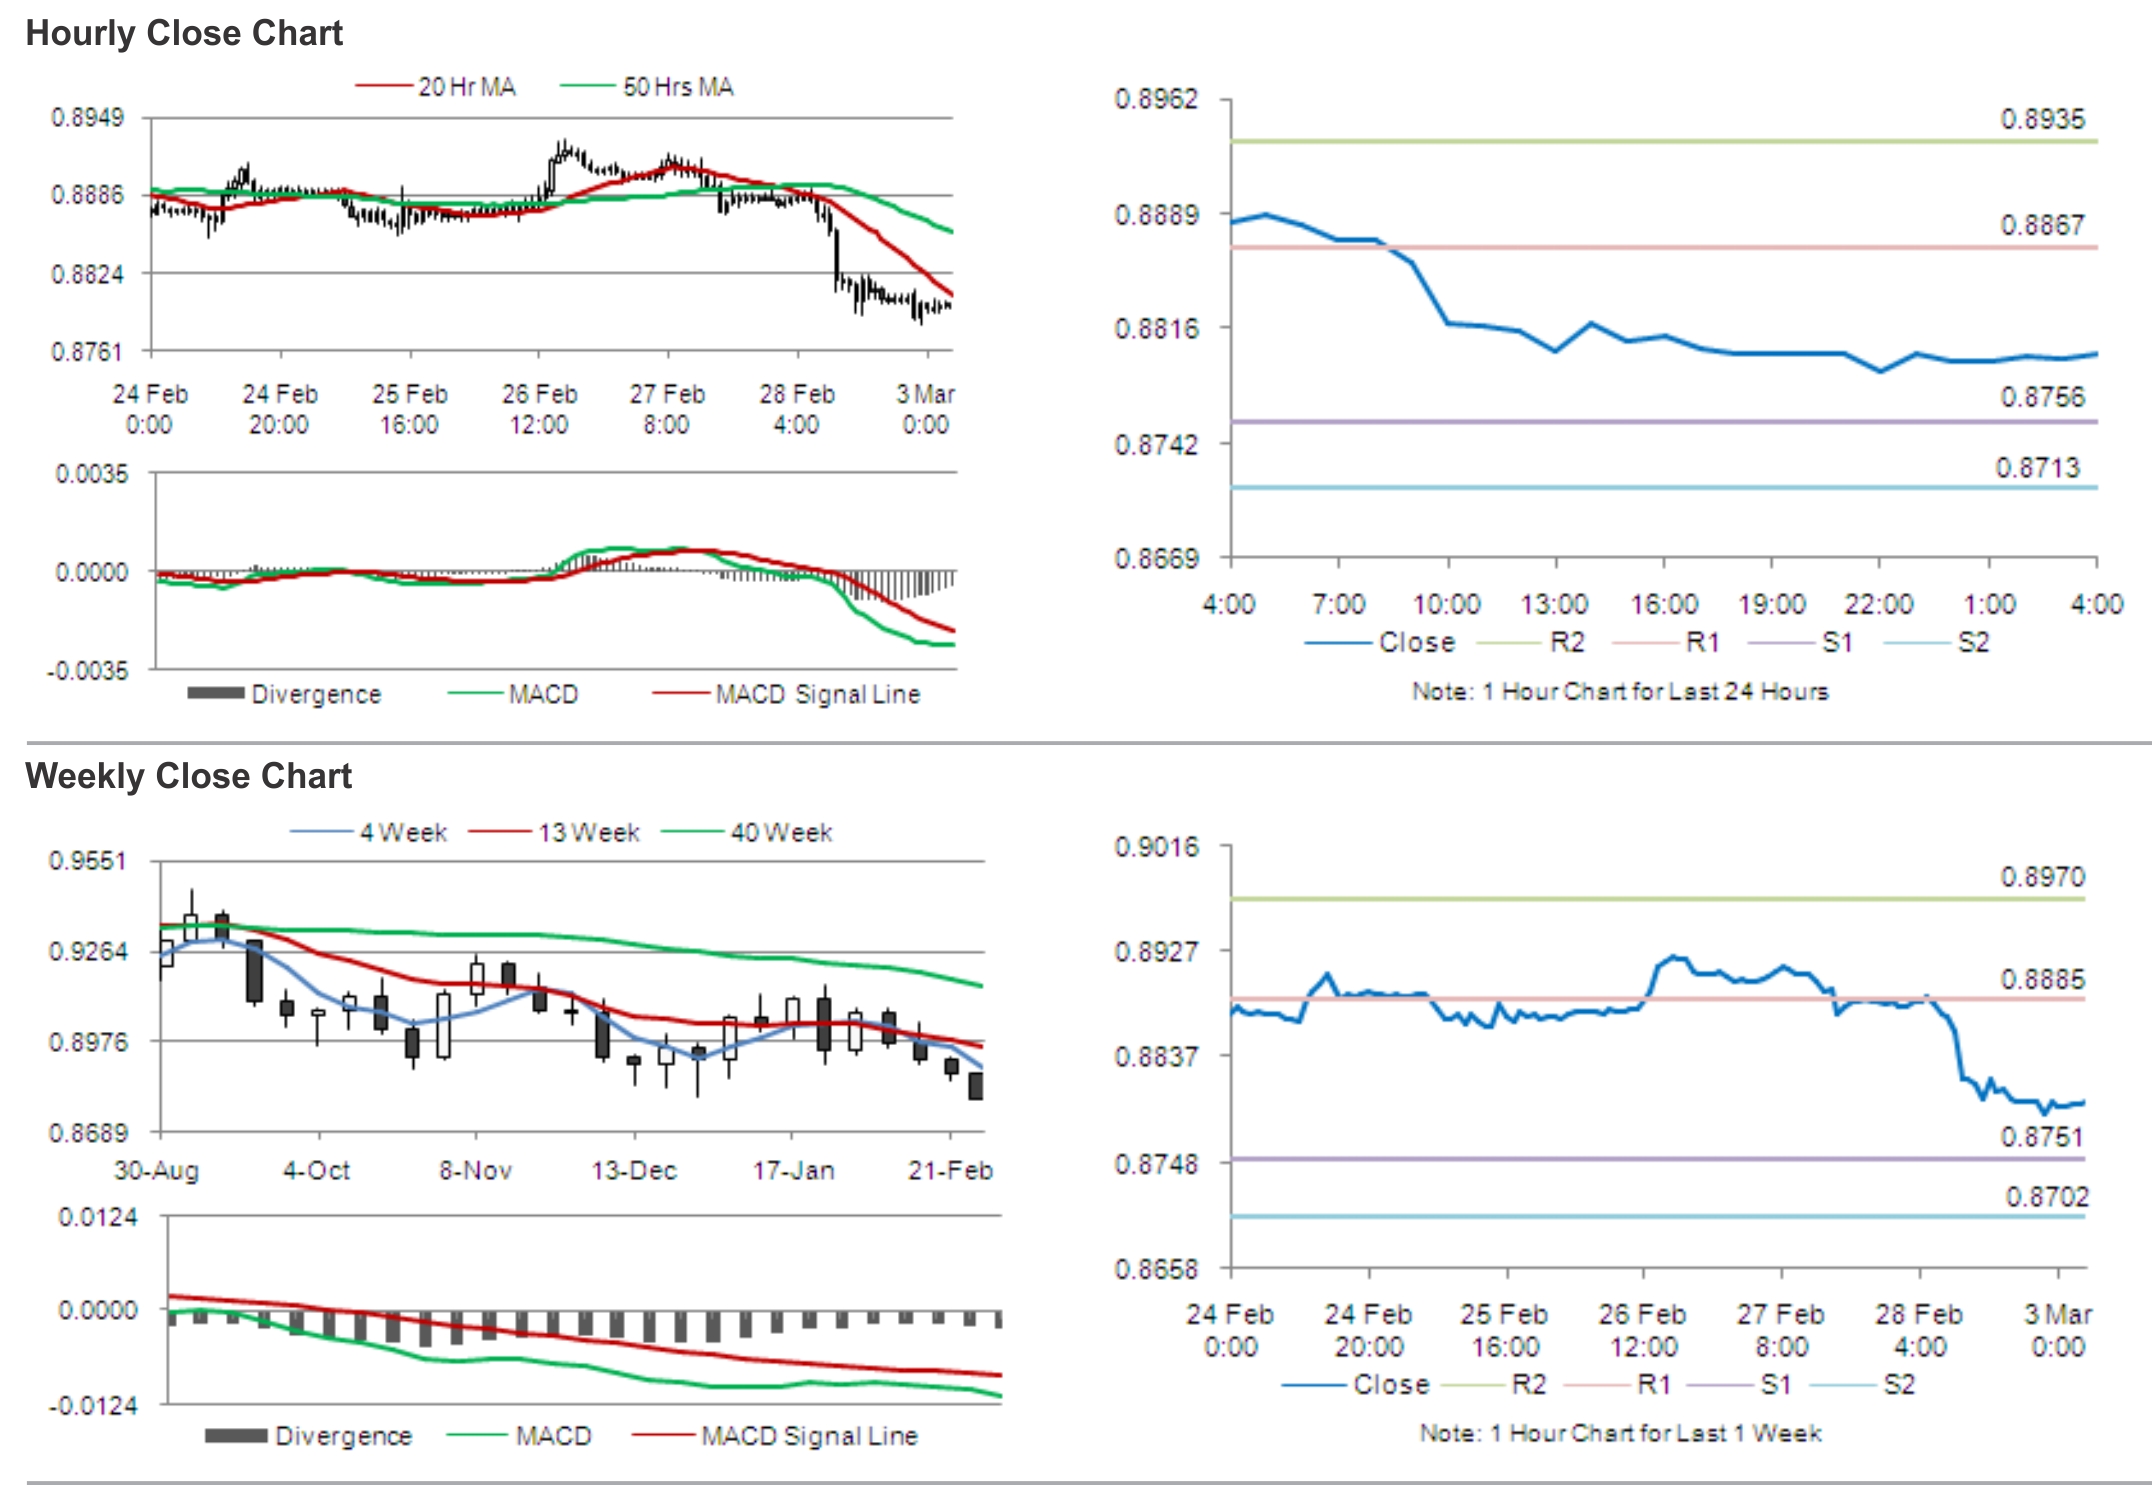The width and height of the screenshot is (2152, 1485).
Task: Click the 8-Nov date label
Action: pos(475,1171)
